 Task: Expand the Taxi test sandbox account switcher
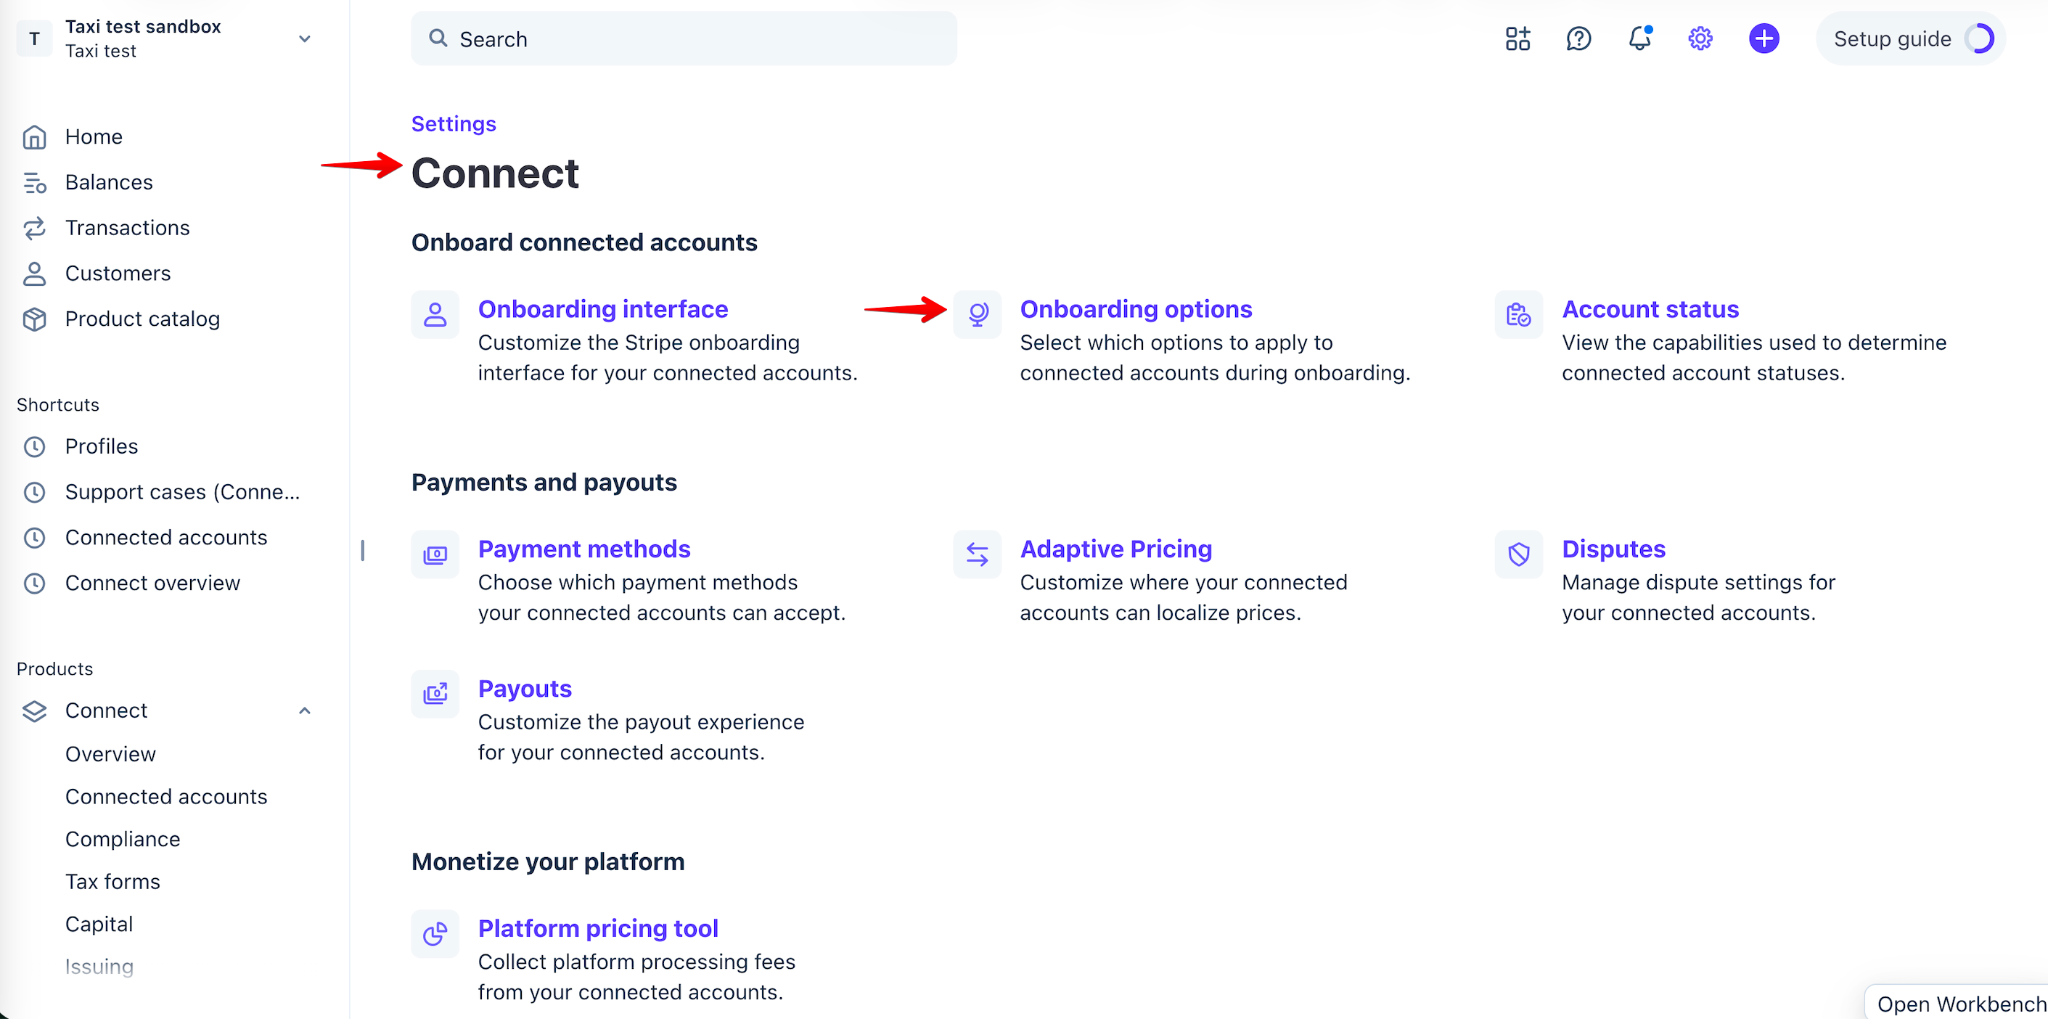pos(166,38)
